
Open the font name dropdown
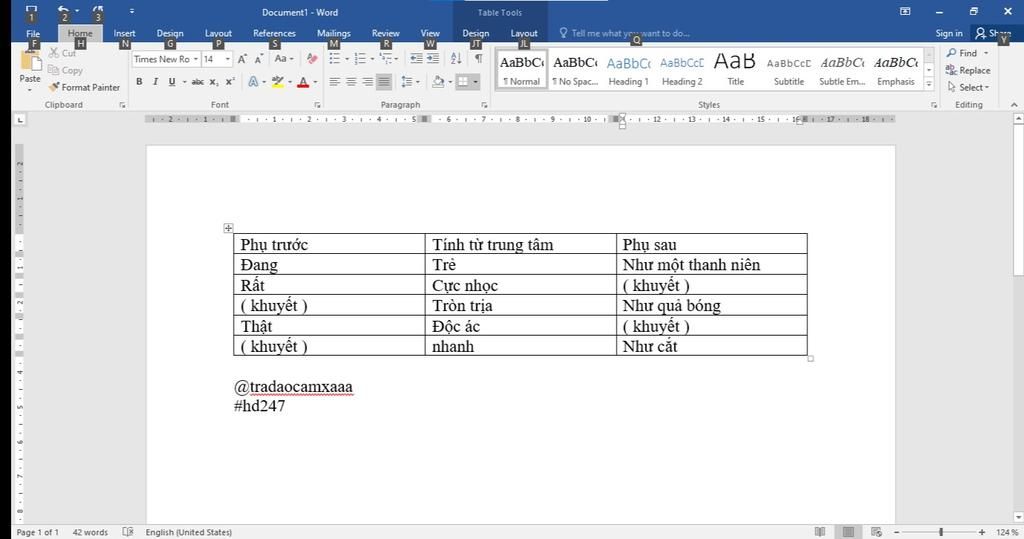pos(195,59)
